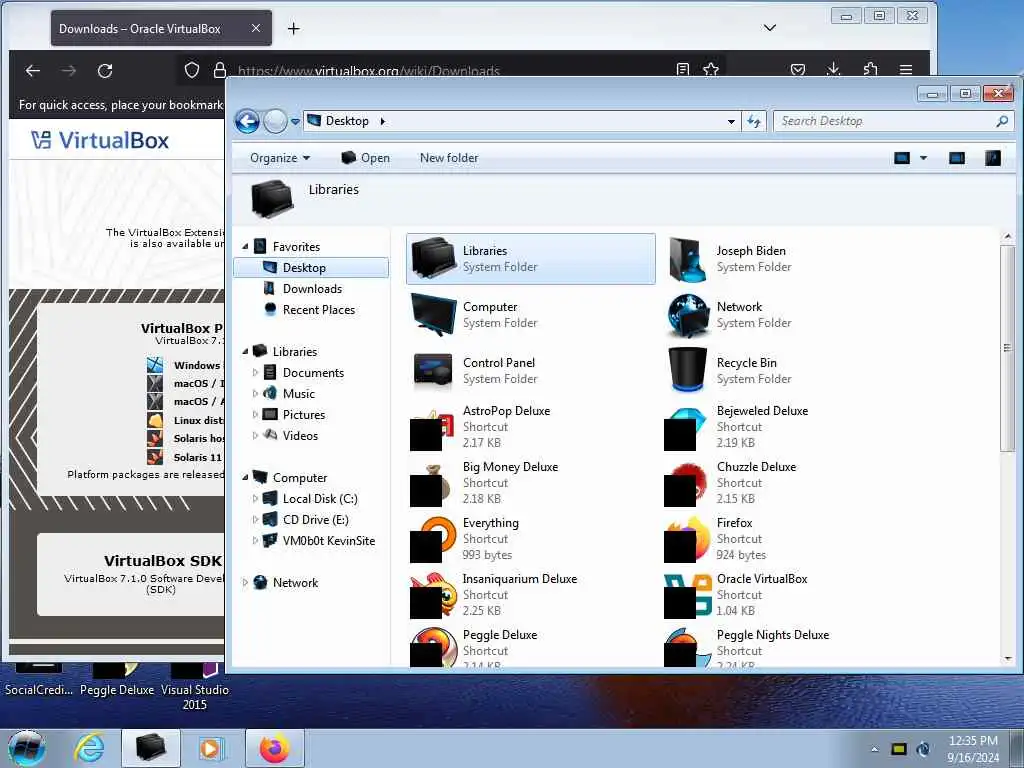Select the Libraries system folder item

(x=530, y=259)
